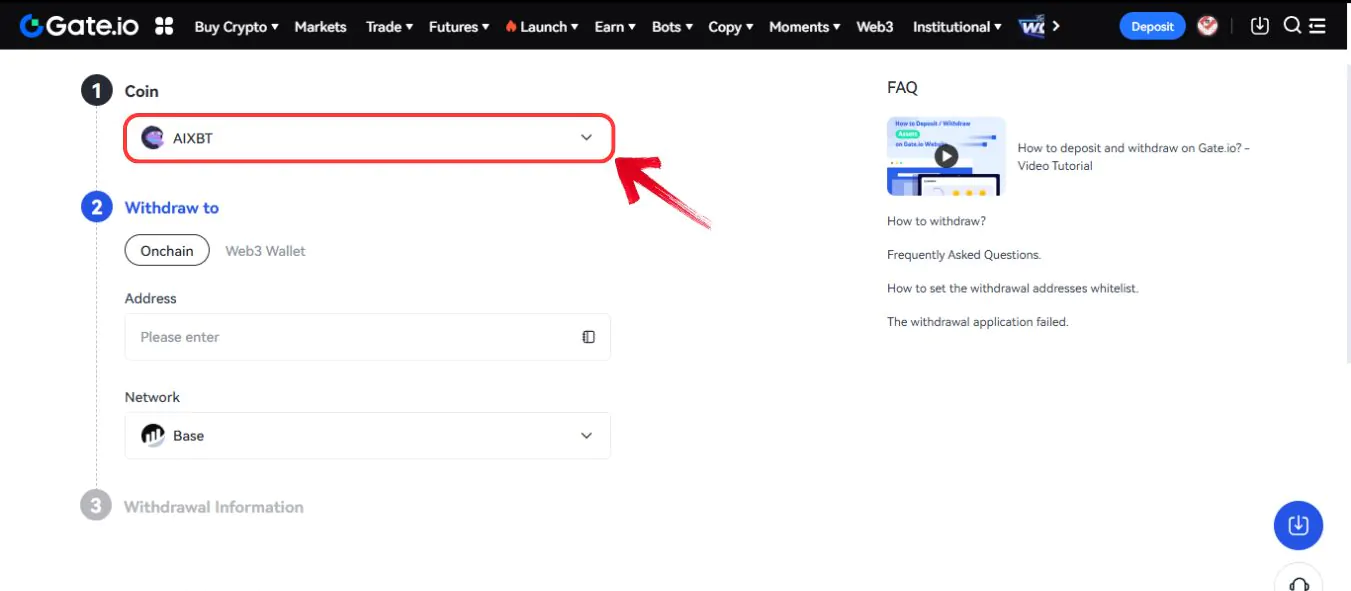The height and width of the screenshot is (591, 1351).
Task: Open the withdrawal addresses whitelist FAQ
Action: point(1013,288)
